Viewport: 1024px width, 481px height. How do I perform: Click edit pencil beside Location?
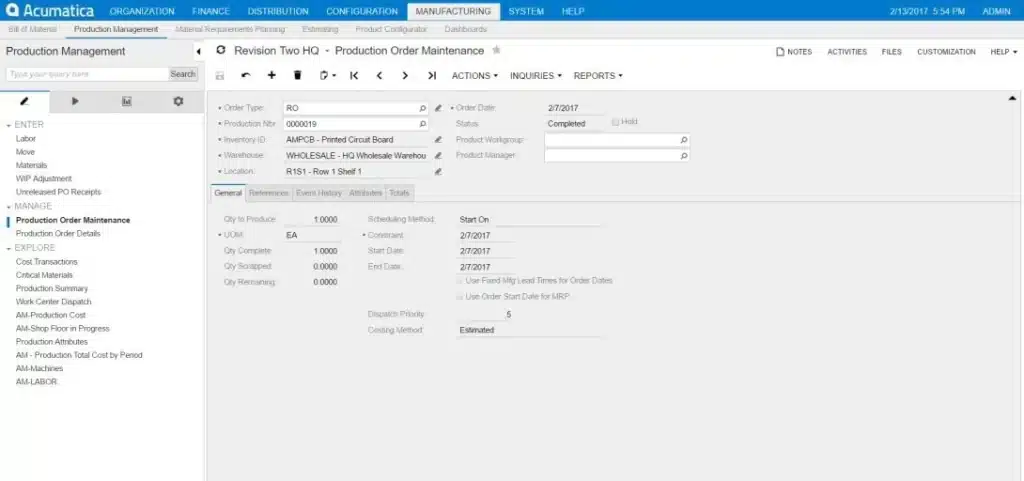[x=438, y=172]
